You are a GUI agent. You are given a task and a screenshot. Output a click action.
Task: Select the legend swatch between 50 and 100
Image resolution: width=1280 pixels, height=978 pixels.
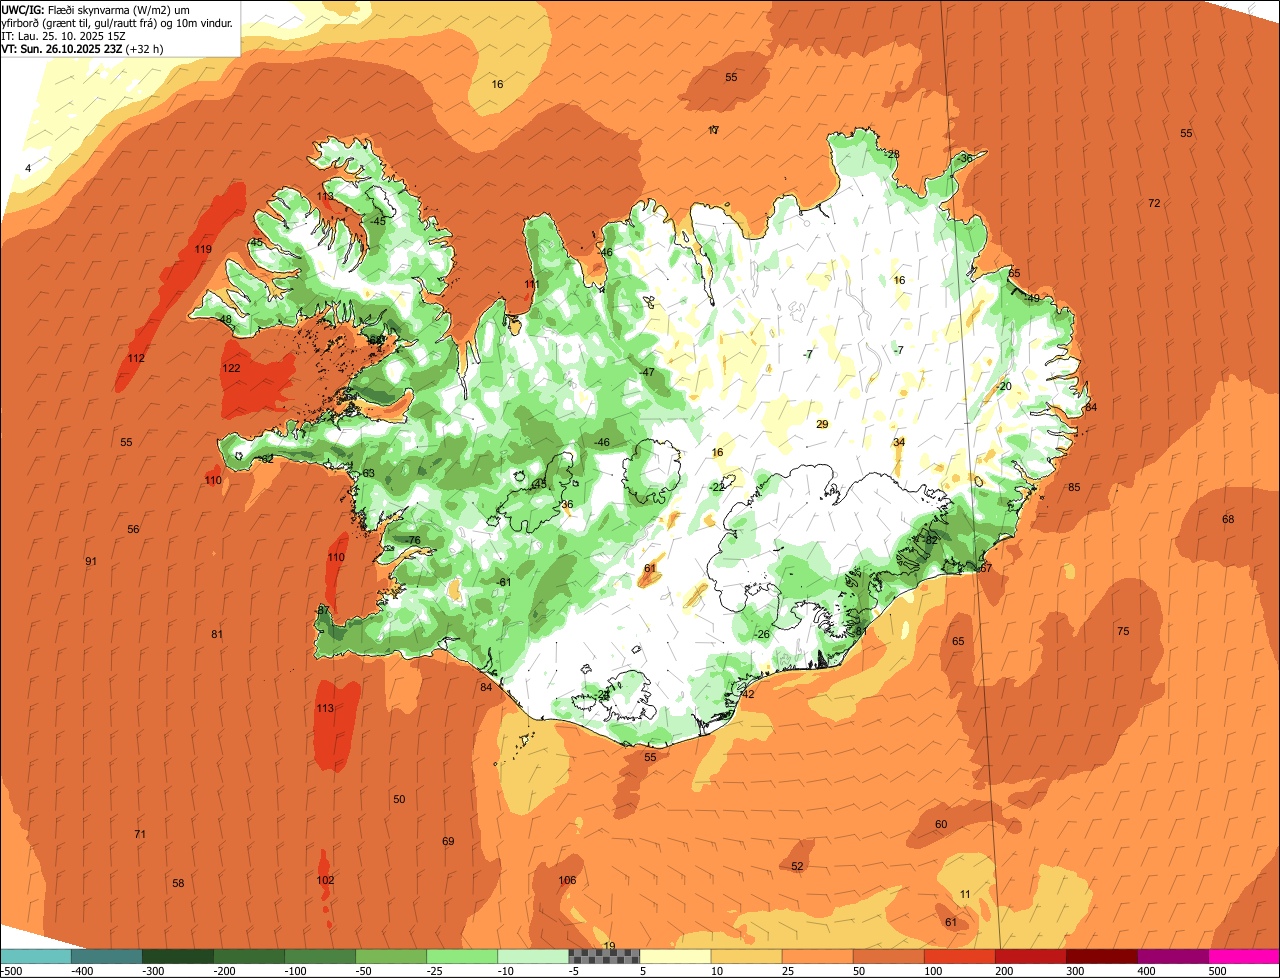(888, 956)
